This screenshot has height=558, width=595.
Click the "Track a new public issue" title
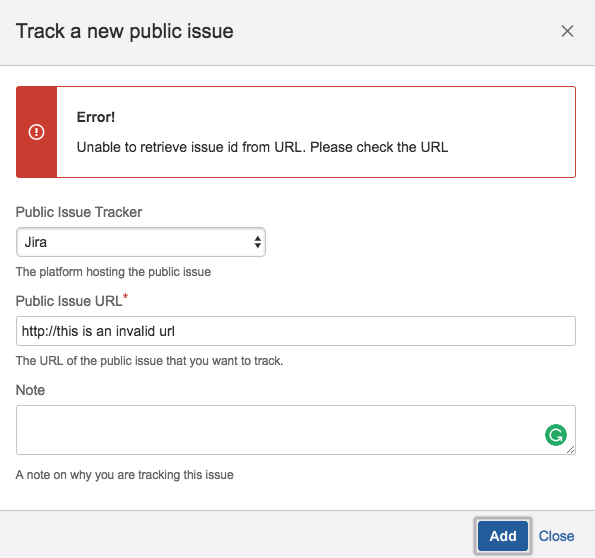point(124,31)
